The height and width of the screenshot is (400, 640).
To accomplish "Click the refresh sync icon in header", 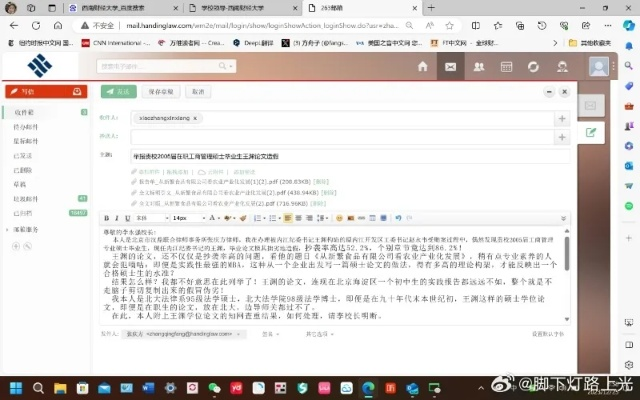I will [533, 67].
